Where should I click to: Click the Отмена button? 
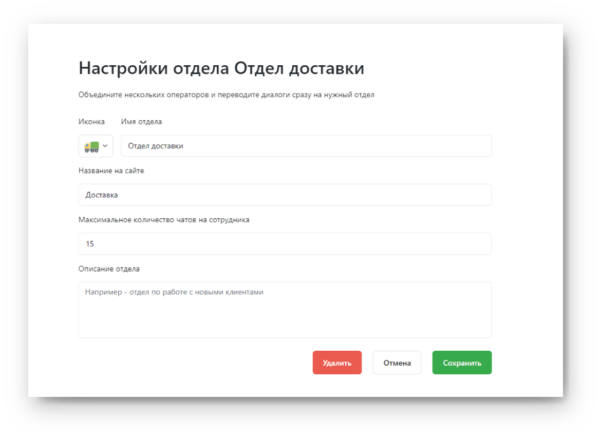(x=397, y=363)
